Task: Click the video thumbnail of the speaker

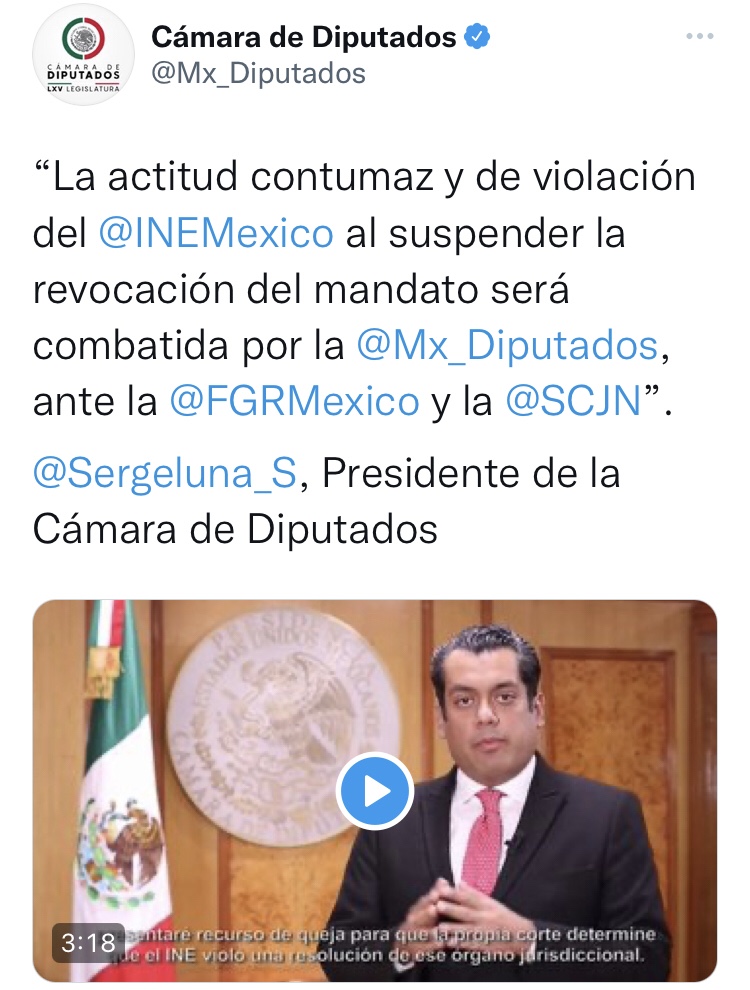Action: pyautogui.click(x=374, y=790)
